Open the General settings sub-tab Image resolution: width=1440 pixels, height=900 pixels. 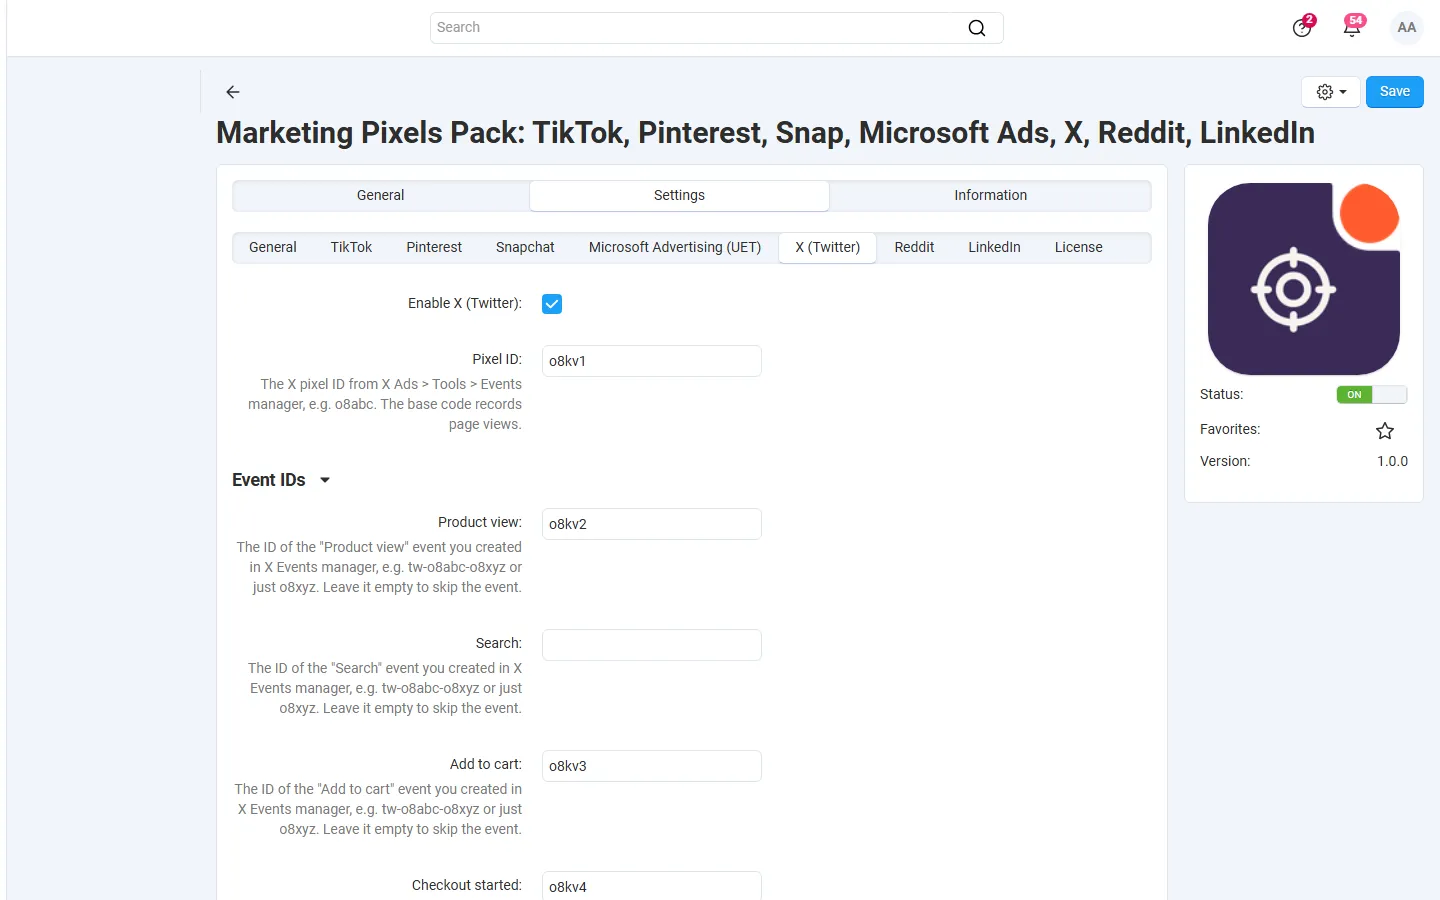click(x=273, y=248)
